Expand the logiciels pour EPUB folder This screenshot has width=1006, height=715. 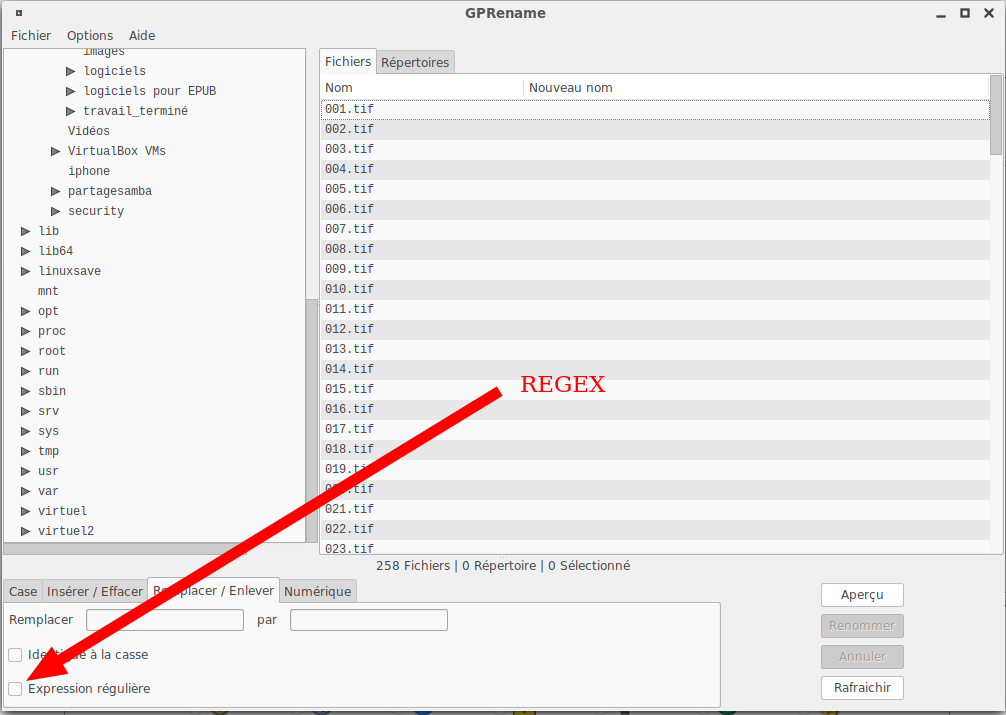[71, 91]
